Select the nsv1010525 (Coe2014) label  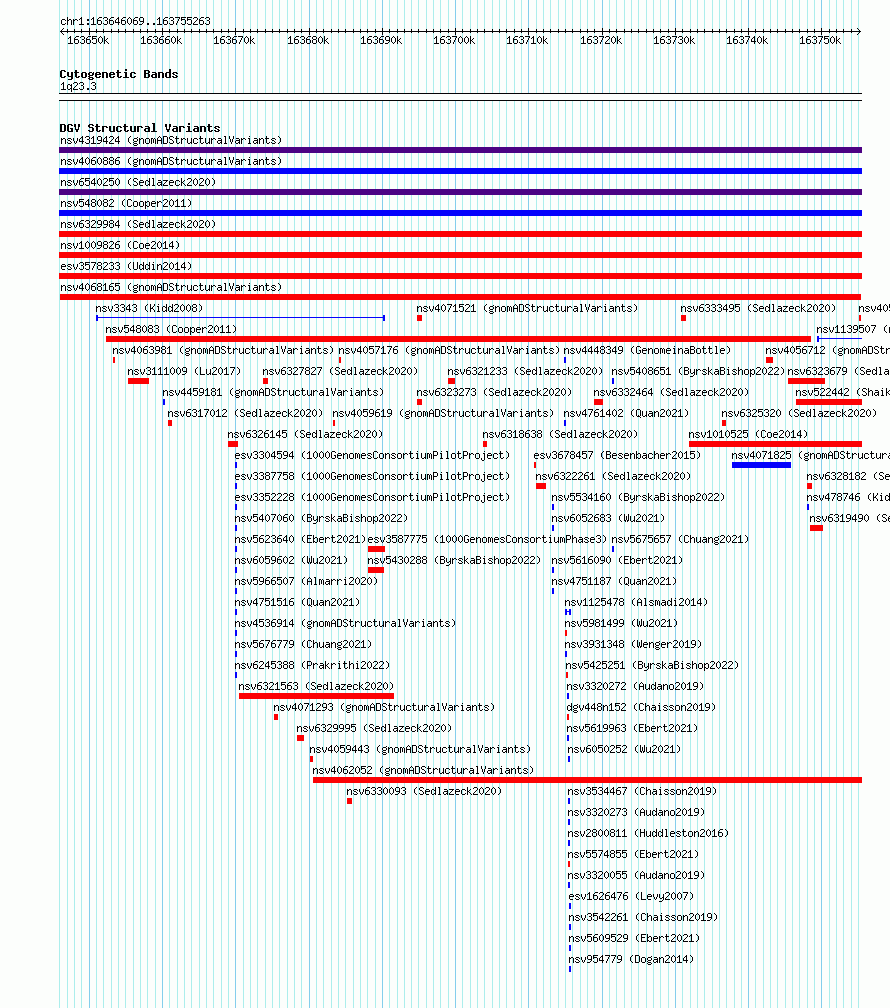click(x=749, y=434)
